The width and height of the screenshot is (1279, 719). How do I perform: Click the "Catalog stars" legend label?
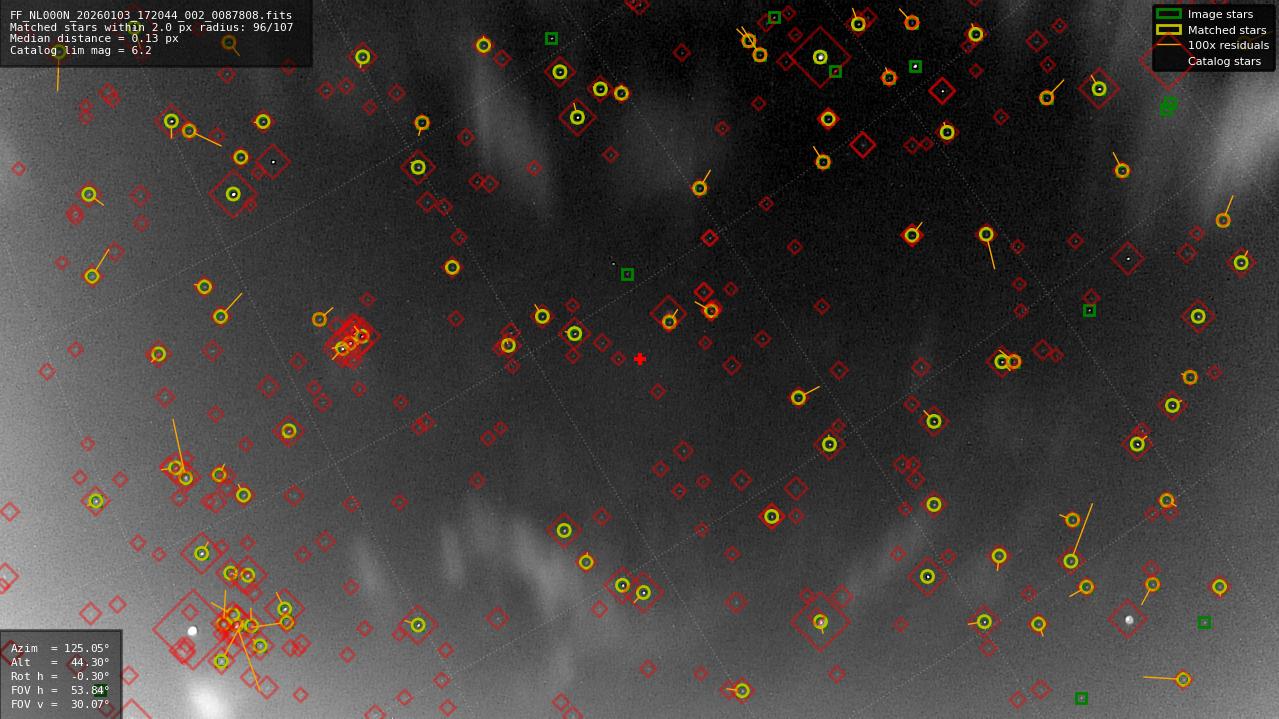click(1224, 61)
